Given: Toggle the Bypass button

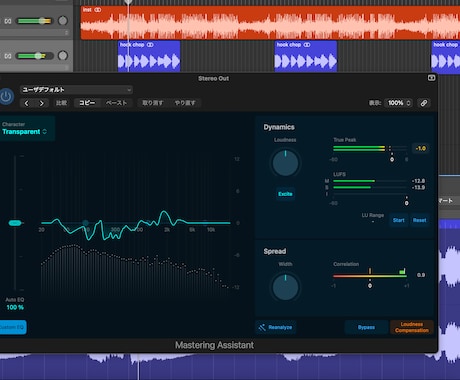Looking at the screenshot, I should tap(366, 327).
